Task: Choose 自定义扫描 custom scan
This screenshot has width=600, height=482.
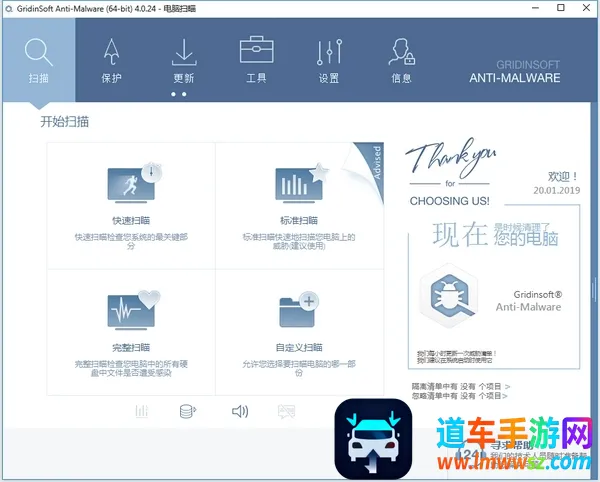Action: coord(299,328)
